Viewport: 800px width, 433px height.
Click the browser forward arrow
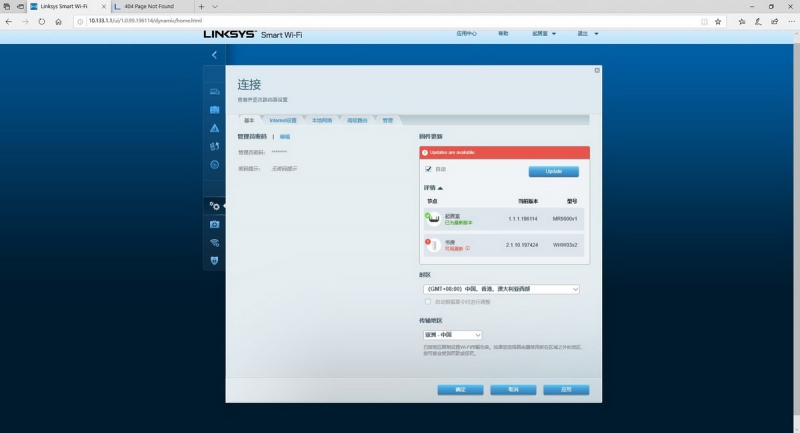(25, 21)
